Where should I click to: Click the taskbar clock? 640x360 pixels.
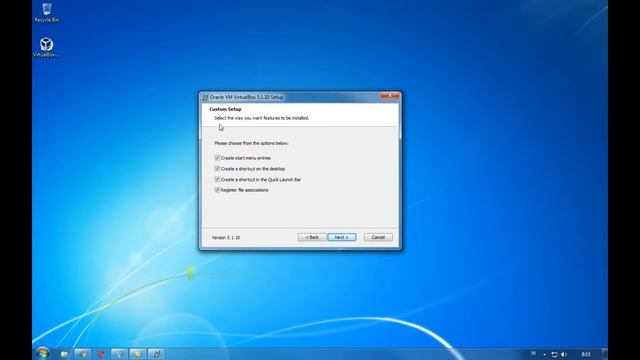[x=586, y=354]
